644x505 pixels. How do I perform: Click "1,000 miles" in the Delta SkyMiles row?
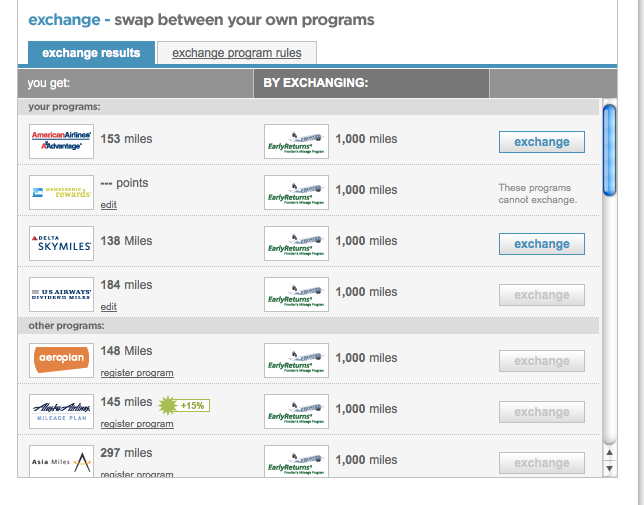(x=366, y=241)
